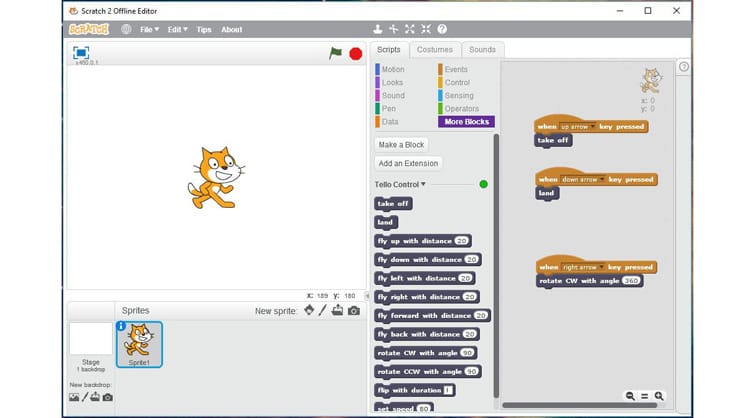
Task: Edit angle value in rotate CCW block
Action: tap(471, 371)
